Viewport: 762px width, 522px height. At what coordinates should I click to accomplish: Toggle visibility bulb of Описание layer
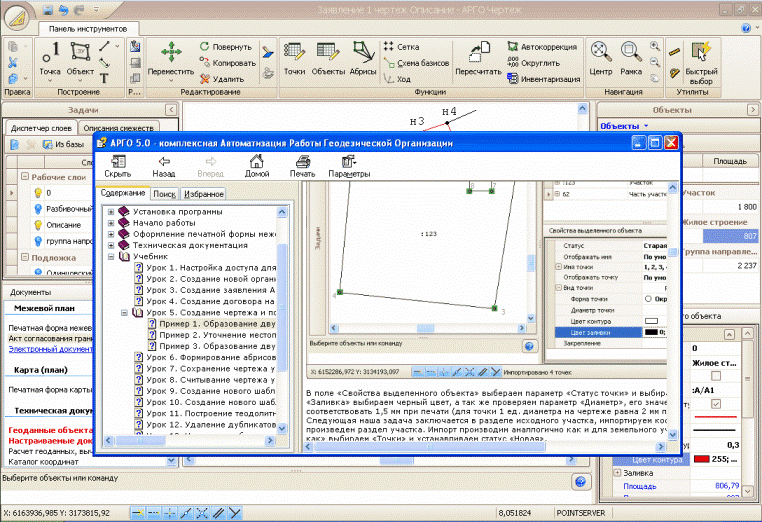tap(38, 225)
